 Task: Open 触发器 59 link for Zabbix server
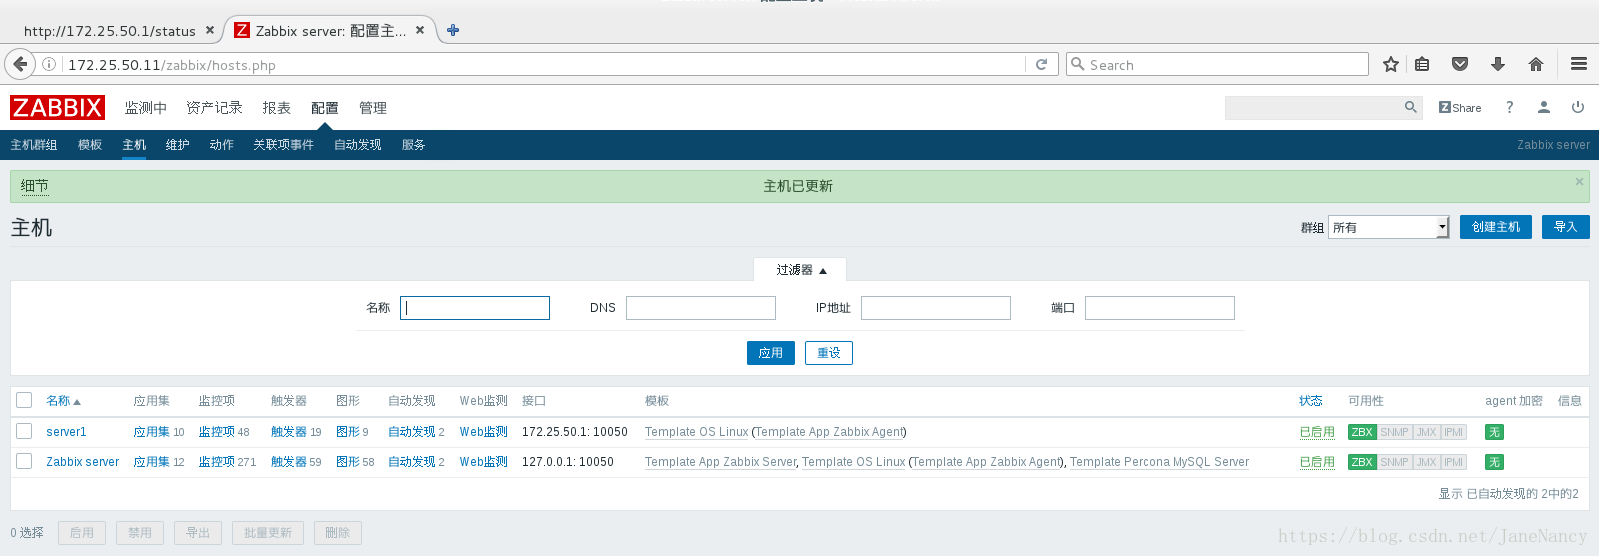pos(289,462)
